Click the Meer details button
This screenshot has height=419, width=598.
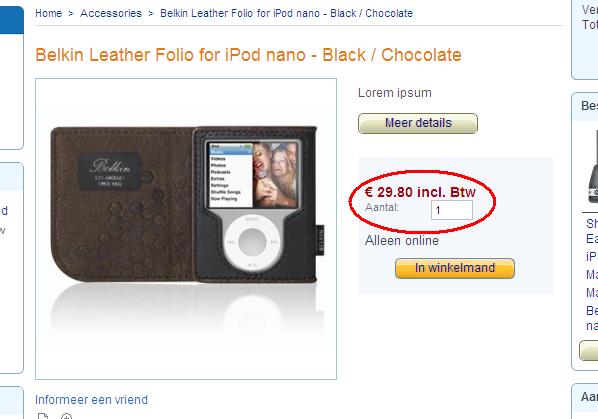point(418,123)
